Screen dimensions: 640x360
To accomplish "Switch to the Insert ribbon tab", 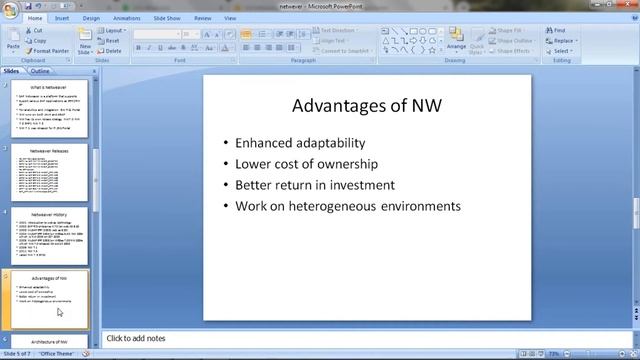I will 62,18.
